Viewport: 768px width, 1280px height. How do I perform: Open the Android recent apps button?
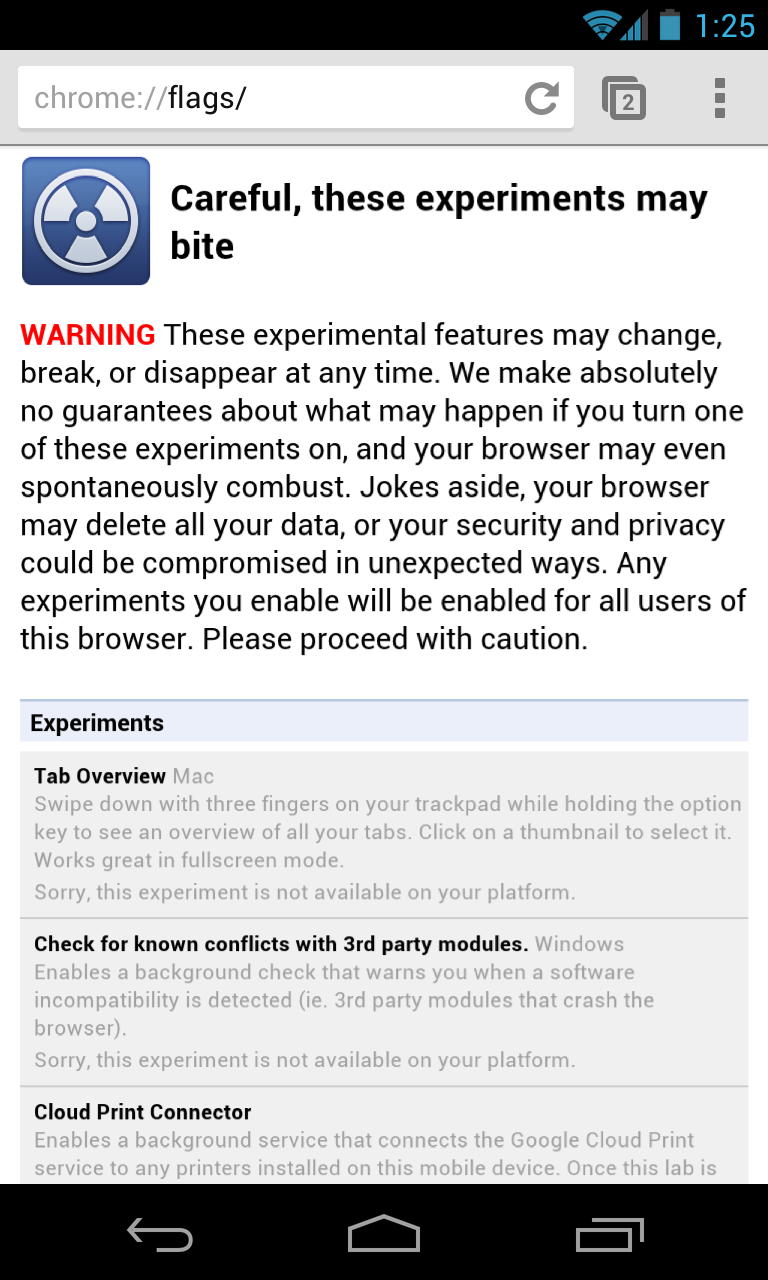[610, 1233]
